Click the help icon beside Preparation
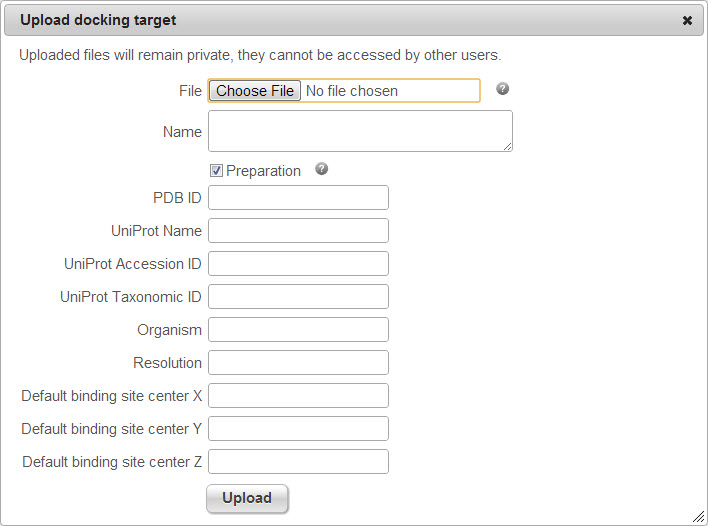Screen dimensions: 708x526 click(322, 169)
